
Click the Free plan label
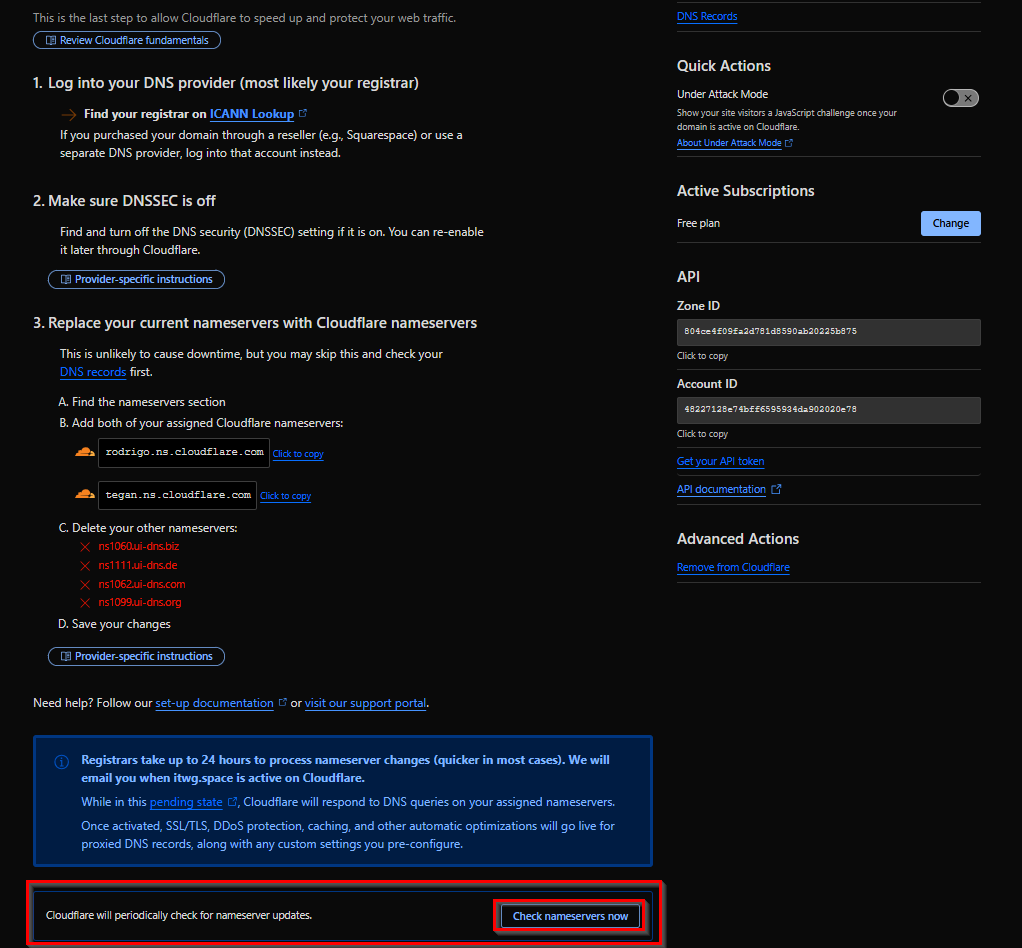(x=698, y=224)
